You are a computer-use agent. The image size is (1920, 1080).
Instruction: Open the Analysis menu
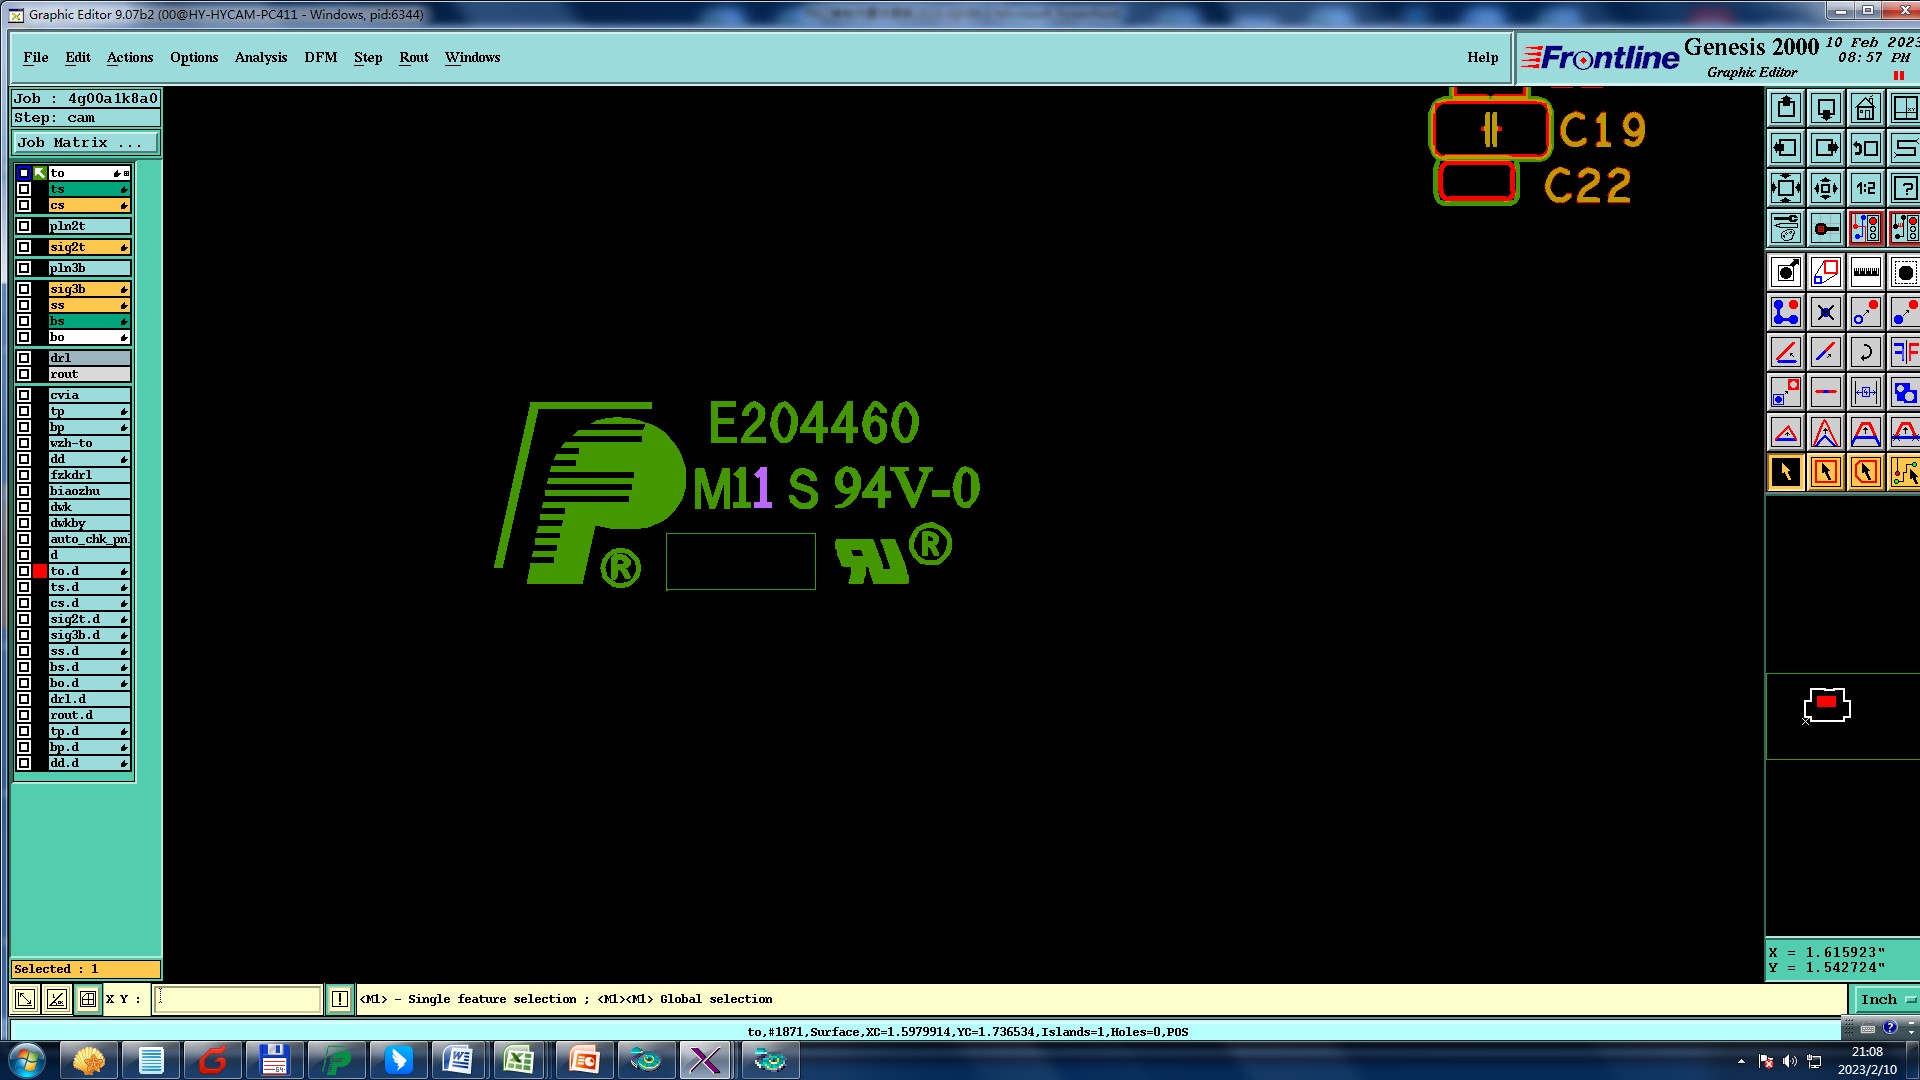click(260, 57)
